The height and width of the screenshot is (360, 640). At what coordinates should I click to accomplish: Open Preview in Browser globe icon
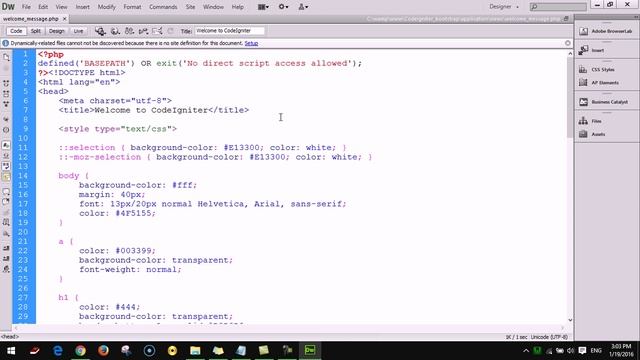click(115, 31)
